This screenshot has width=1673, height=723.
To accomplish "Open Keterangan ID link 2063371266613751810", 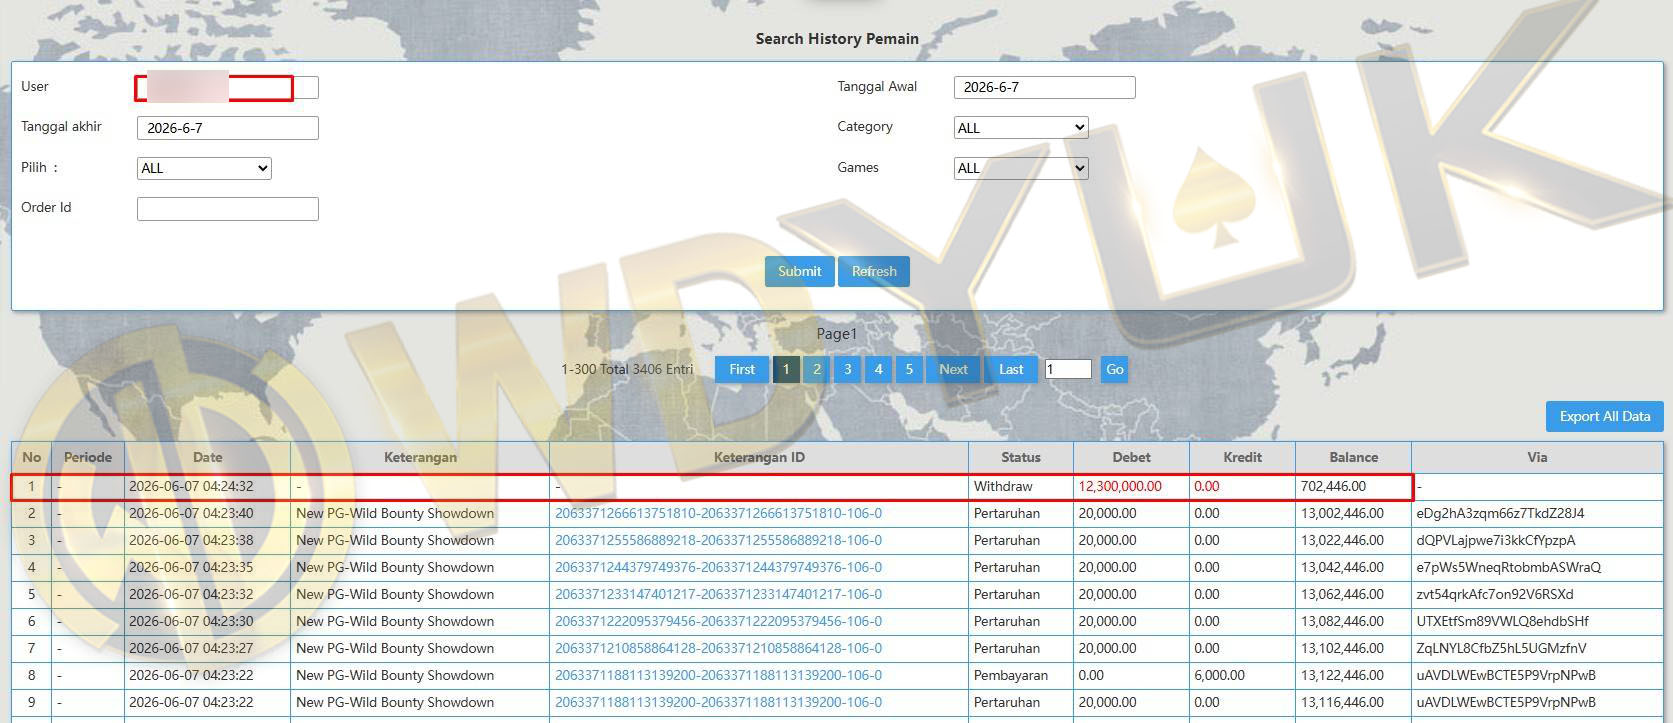I will coord(718,513).
